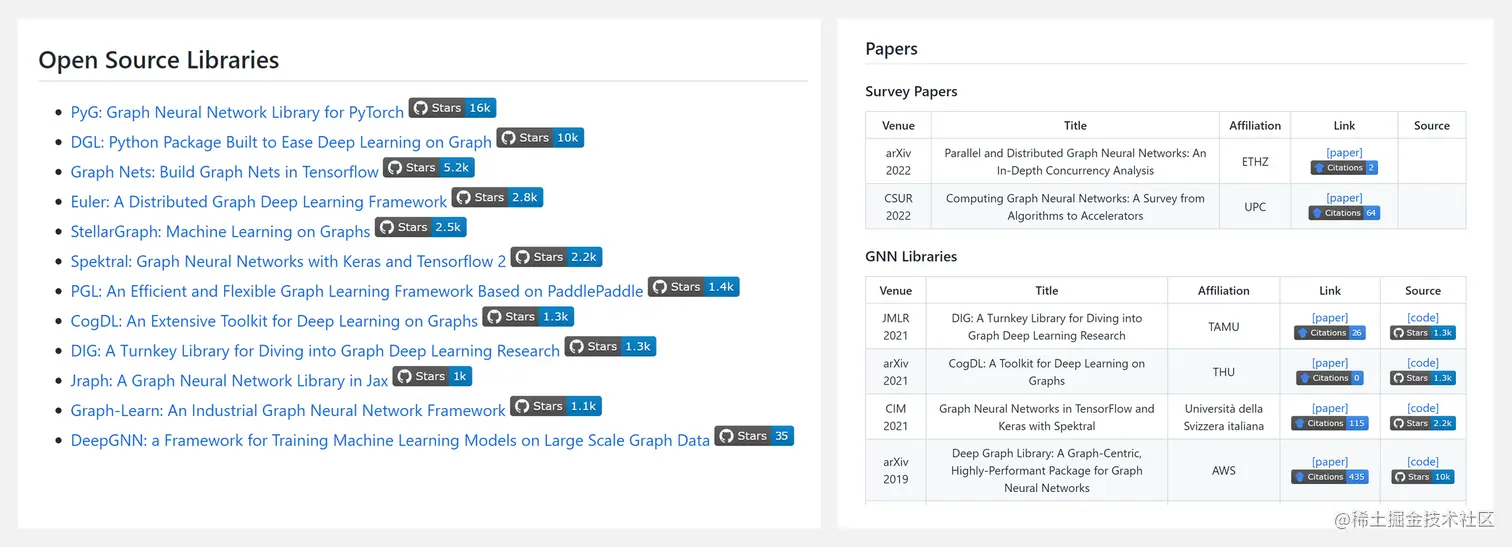The image size is (1512, 547).
Task: Open [paper] link in CogDL arXiv 2021 row
Action: click(x=1330, y=363)
